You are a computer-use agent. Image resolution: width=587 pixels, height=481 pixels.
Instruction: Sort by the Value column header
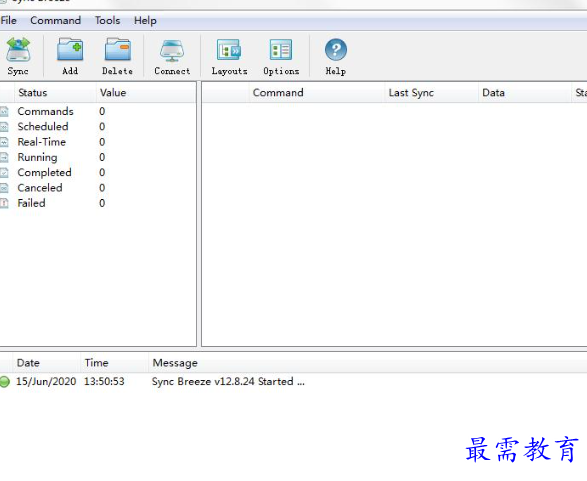click(146, 92)
